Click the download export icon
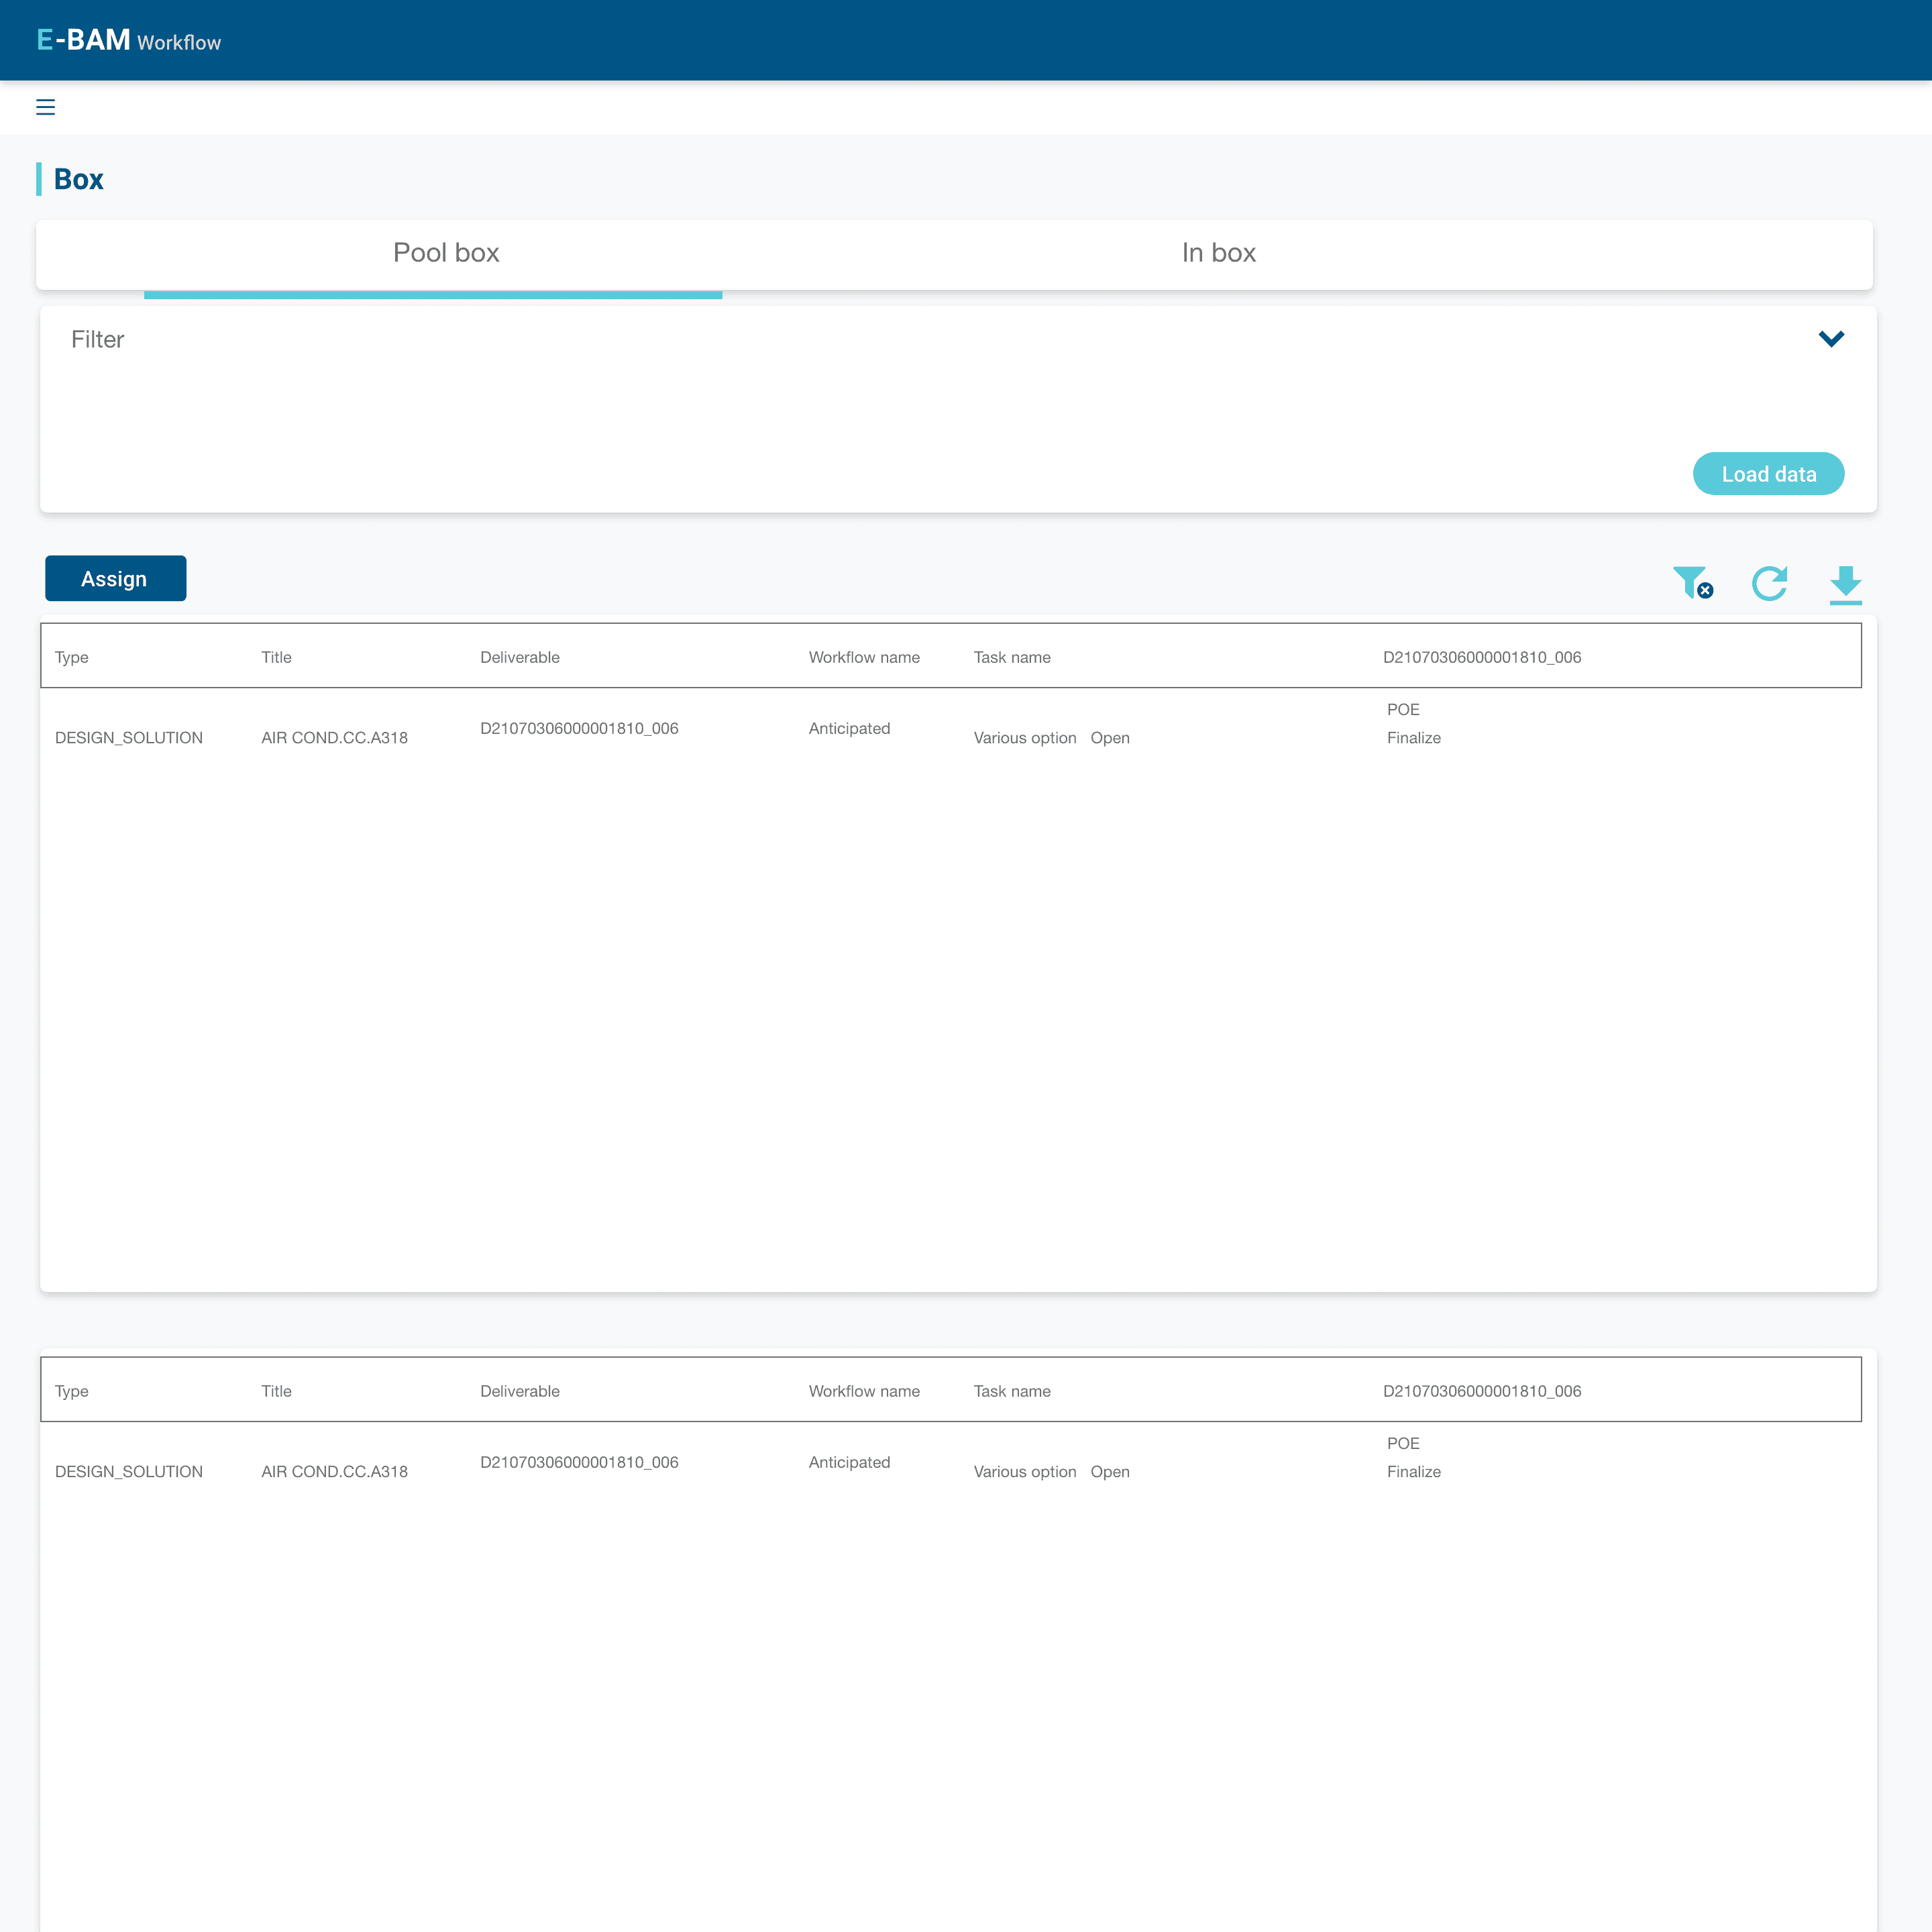The height and width of the screenshot is (1932, 1932). pos(1845,584)
